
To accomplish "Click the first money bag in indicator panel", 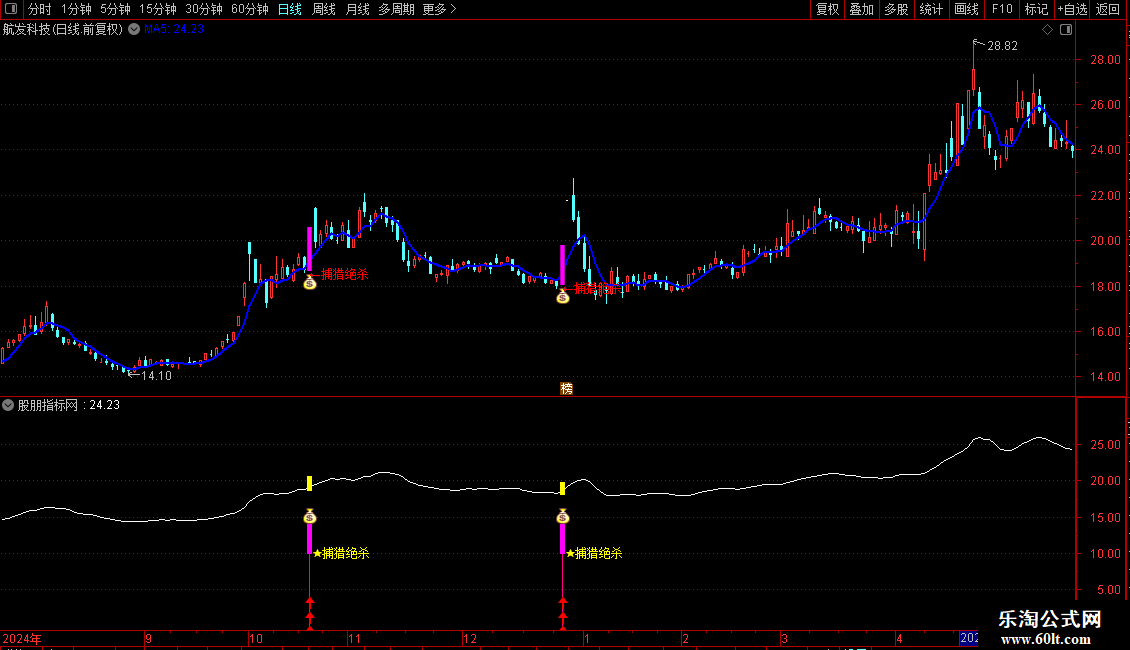I will (310, 517).
